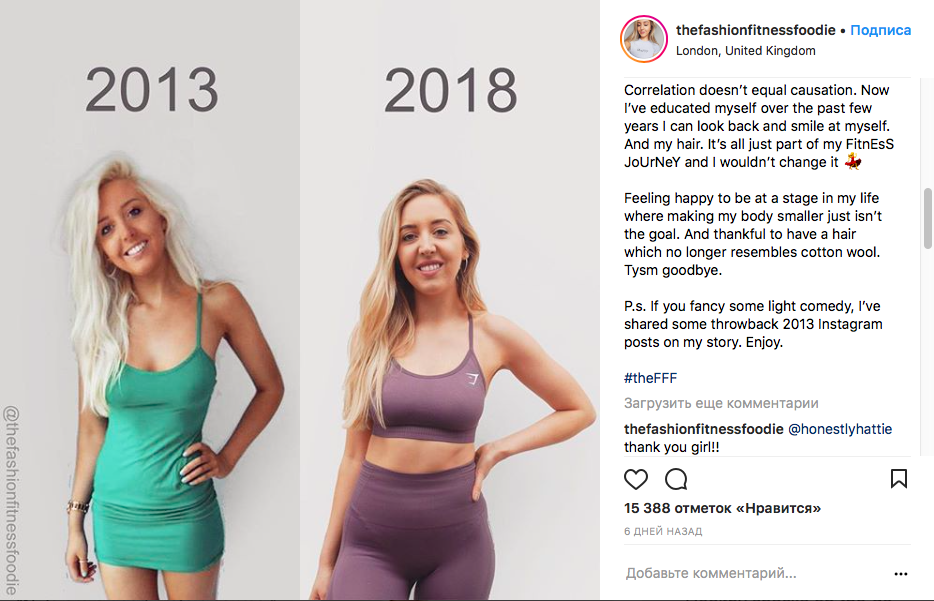
Task: Click the caption paragraph starting 'Feeling happy'
Action: click(x=752, y=234)
